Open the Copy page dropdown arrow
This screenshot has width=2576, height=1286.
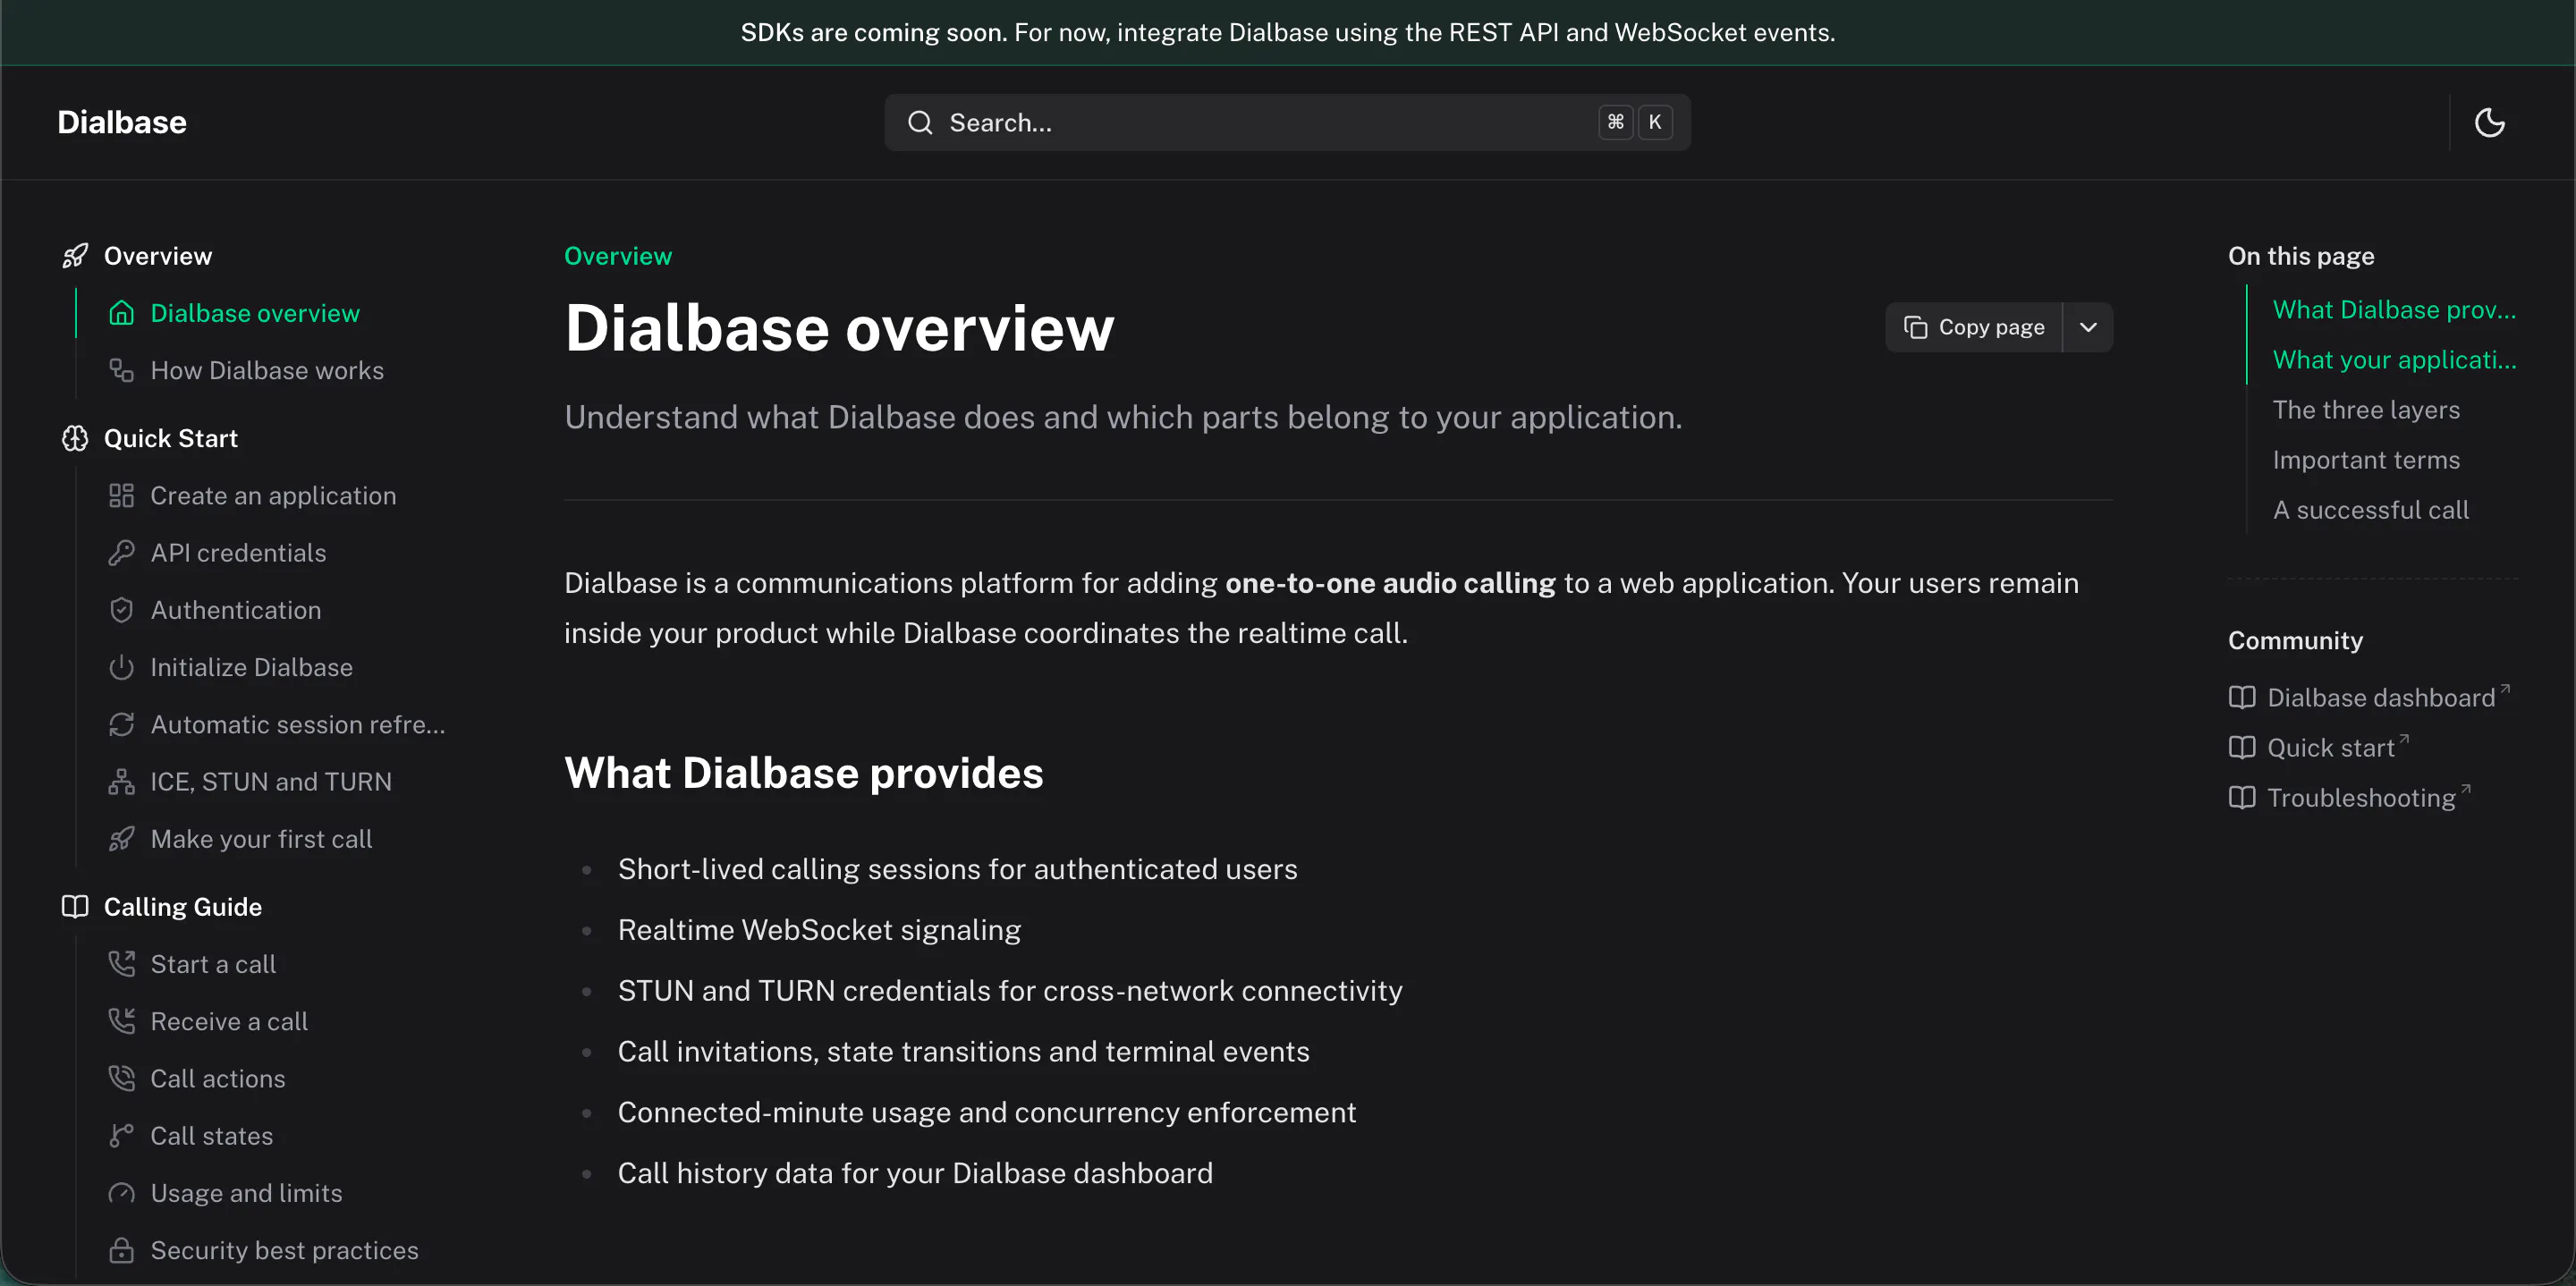(x=2088, y=327)
